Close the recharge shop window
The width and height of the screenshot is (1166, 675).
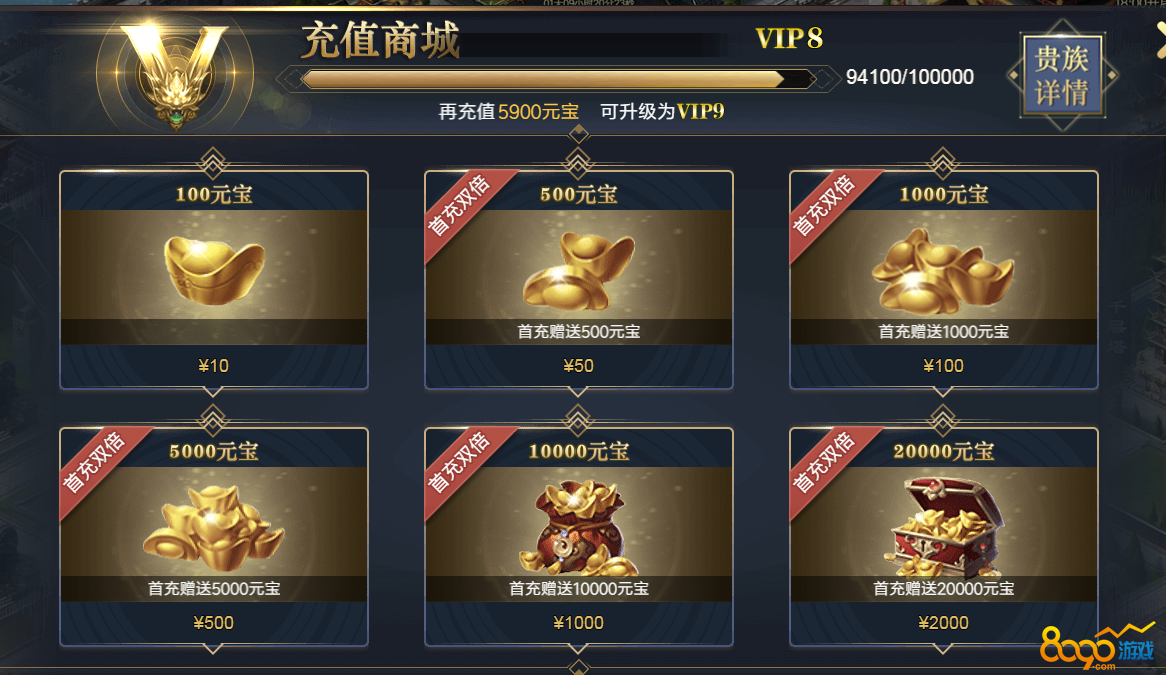pos(1161,39)
